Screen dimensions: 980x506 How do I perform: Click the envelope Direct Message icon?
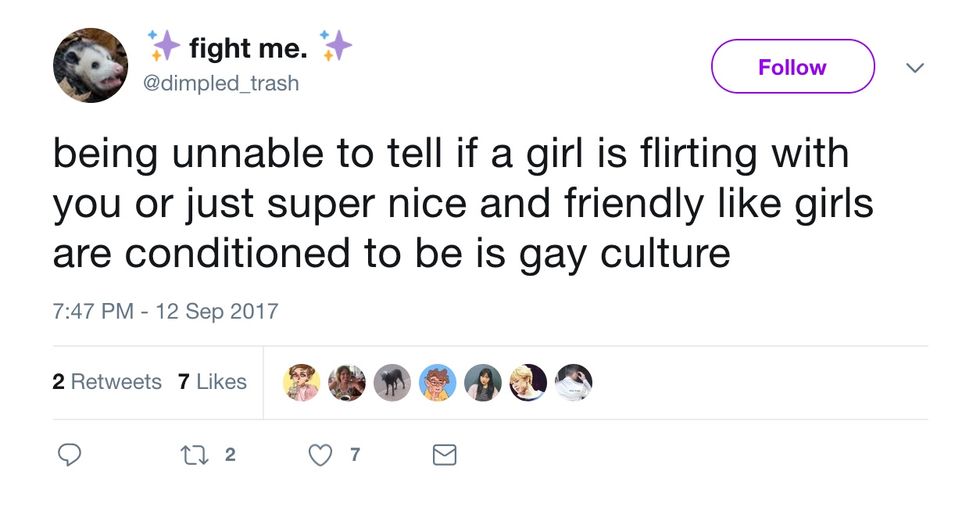point(443,455)
